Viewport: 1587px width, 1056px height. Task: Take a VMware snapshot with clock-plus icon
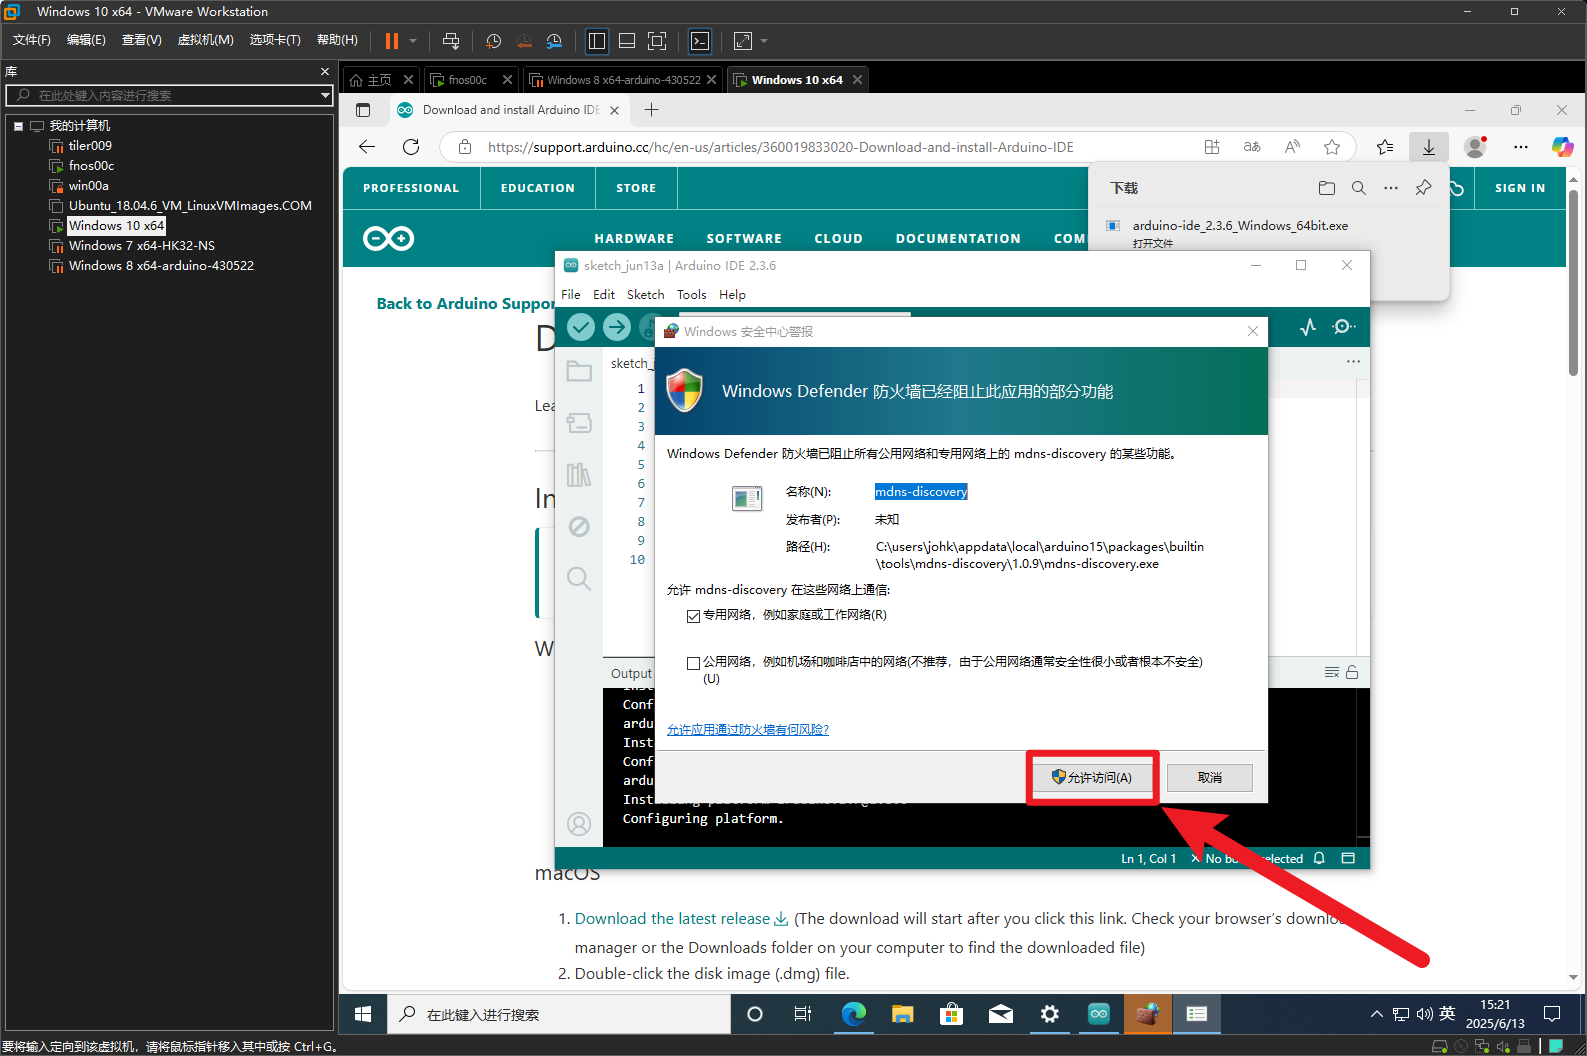[x=494, y=41]
